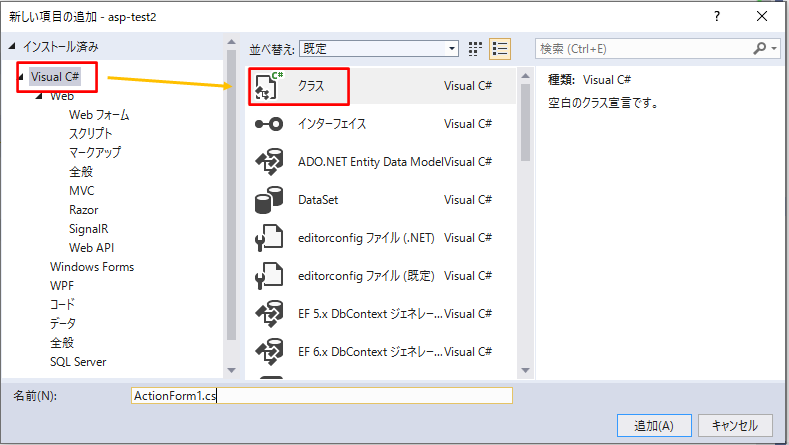The height and width of the screenshot is (445, 789).
Task: Switch to medium icons list view
Action: click(500, 49)
